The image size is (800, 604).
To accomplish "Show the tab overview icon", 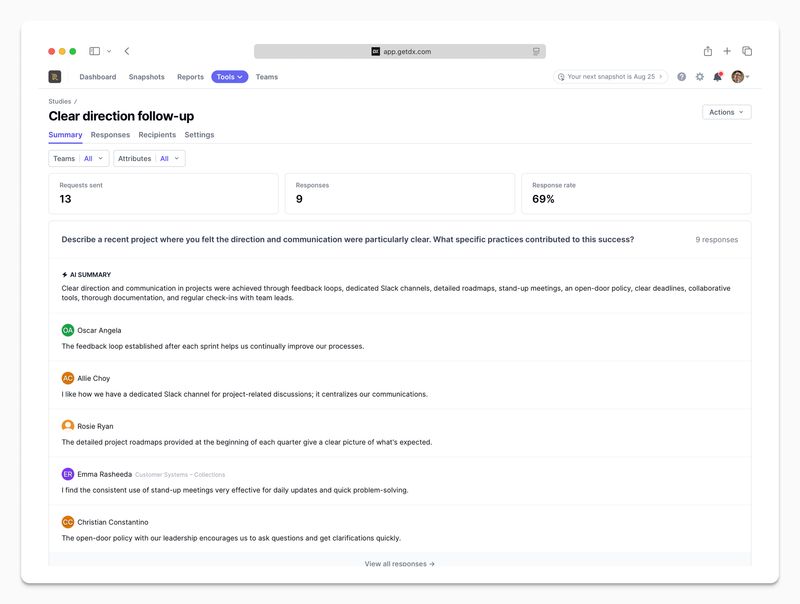I will point(747,51).
